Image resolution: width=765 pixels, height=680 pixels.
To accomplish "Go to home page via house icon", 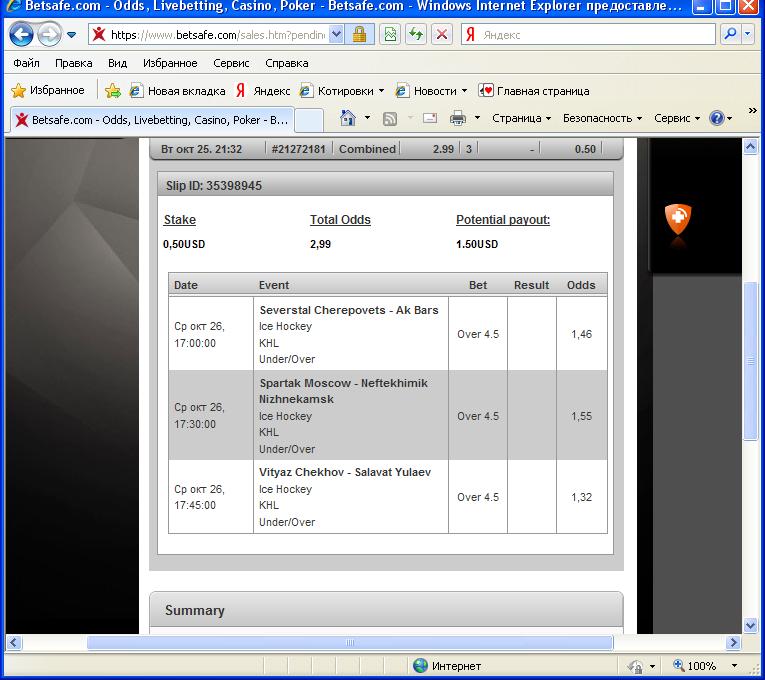I will click(x=347, y=118).
